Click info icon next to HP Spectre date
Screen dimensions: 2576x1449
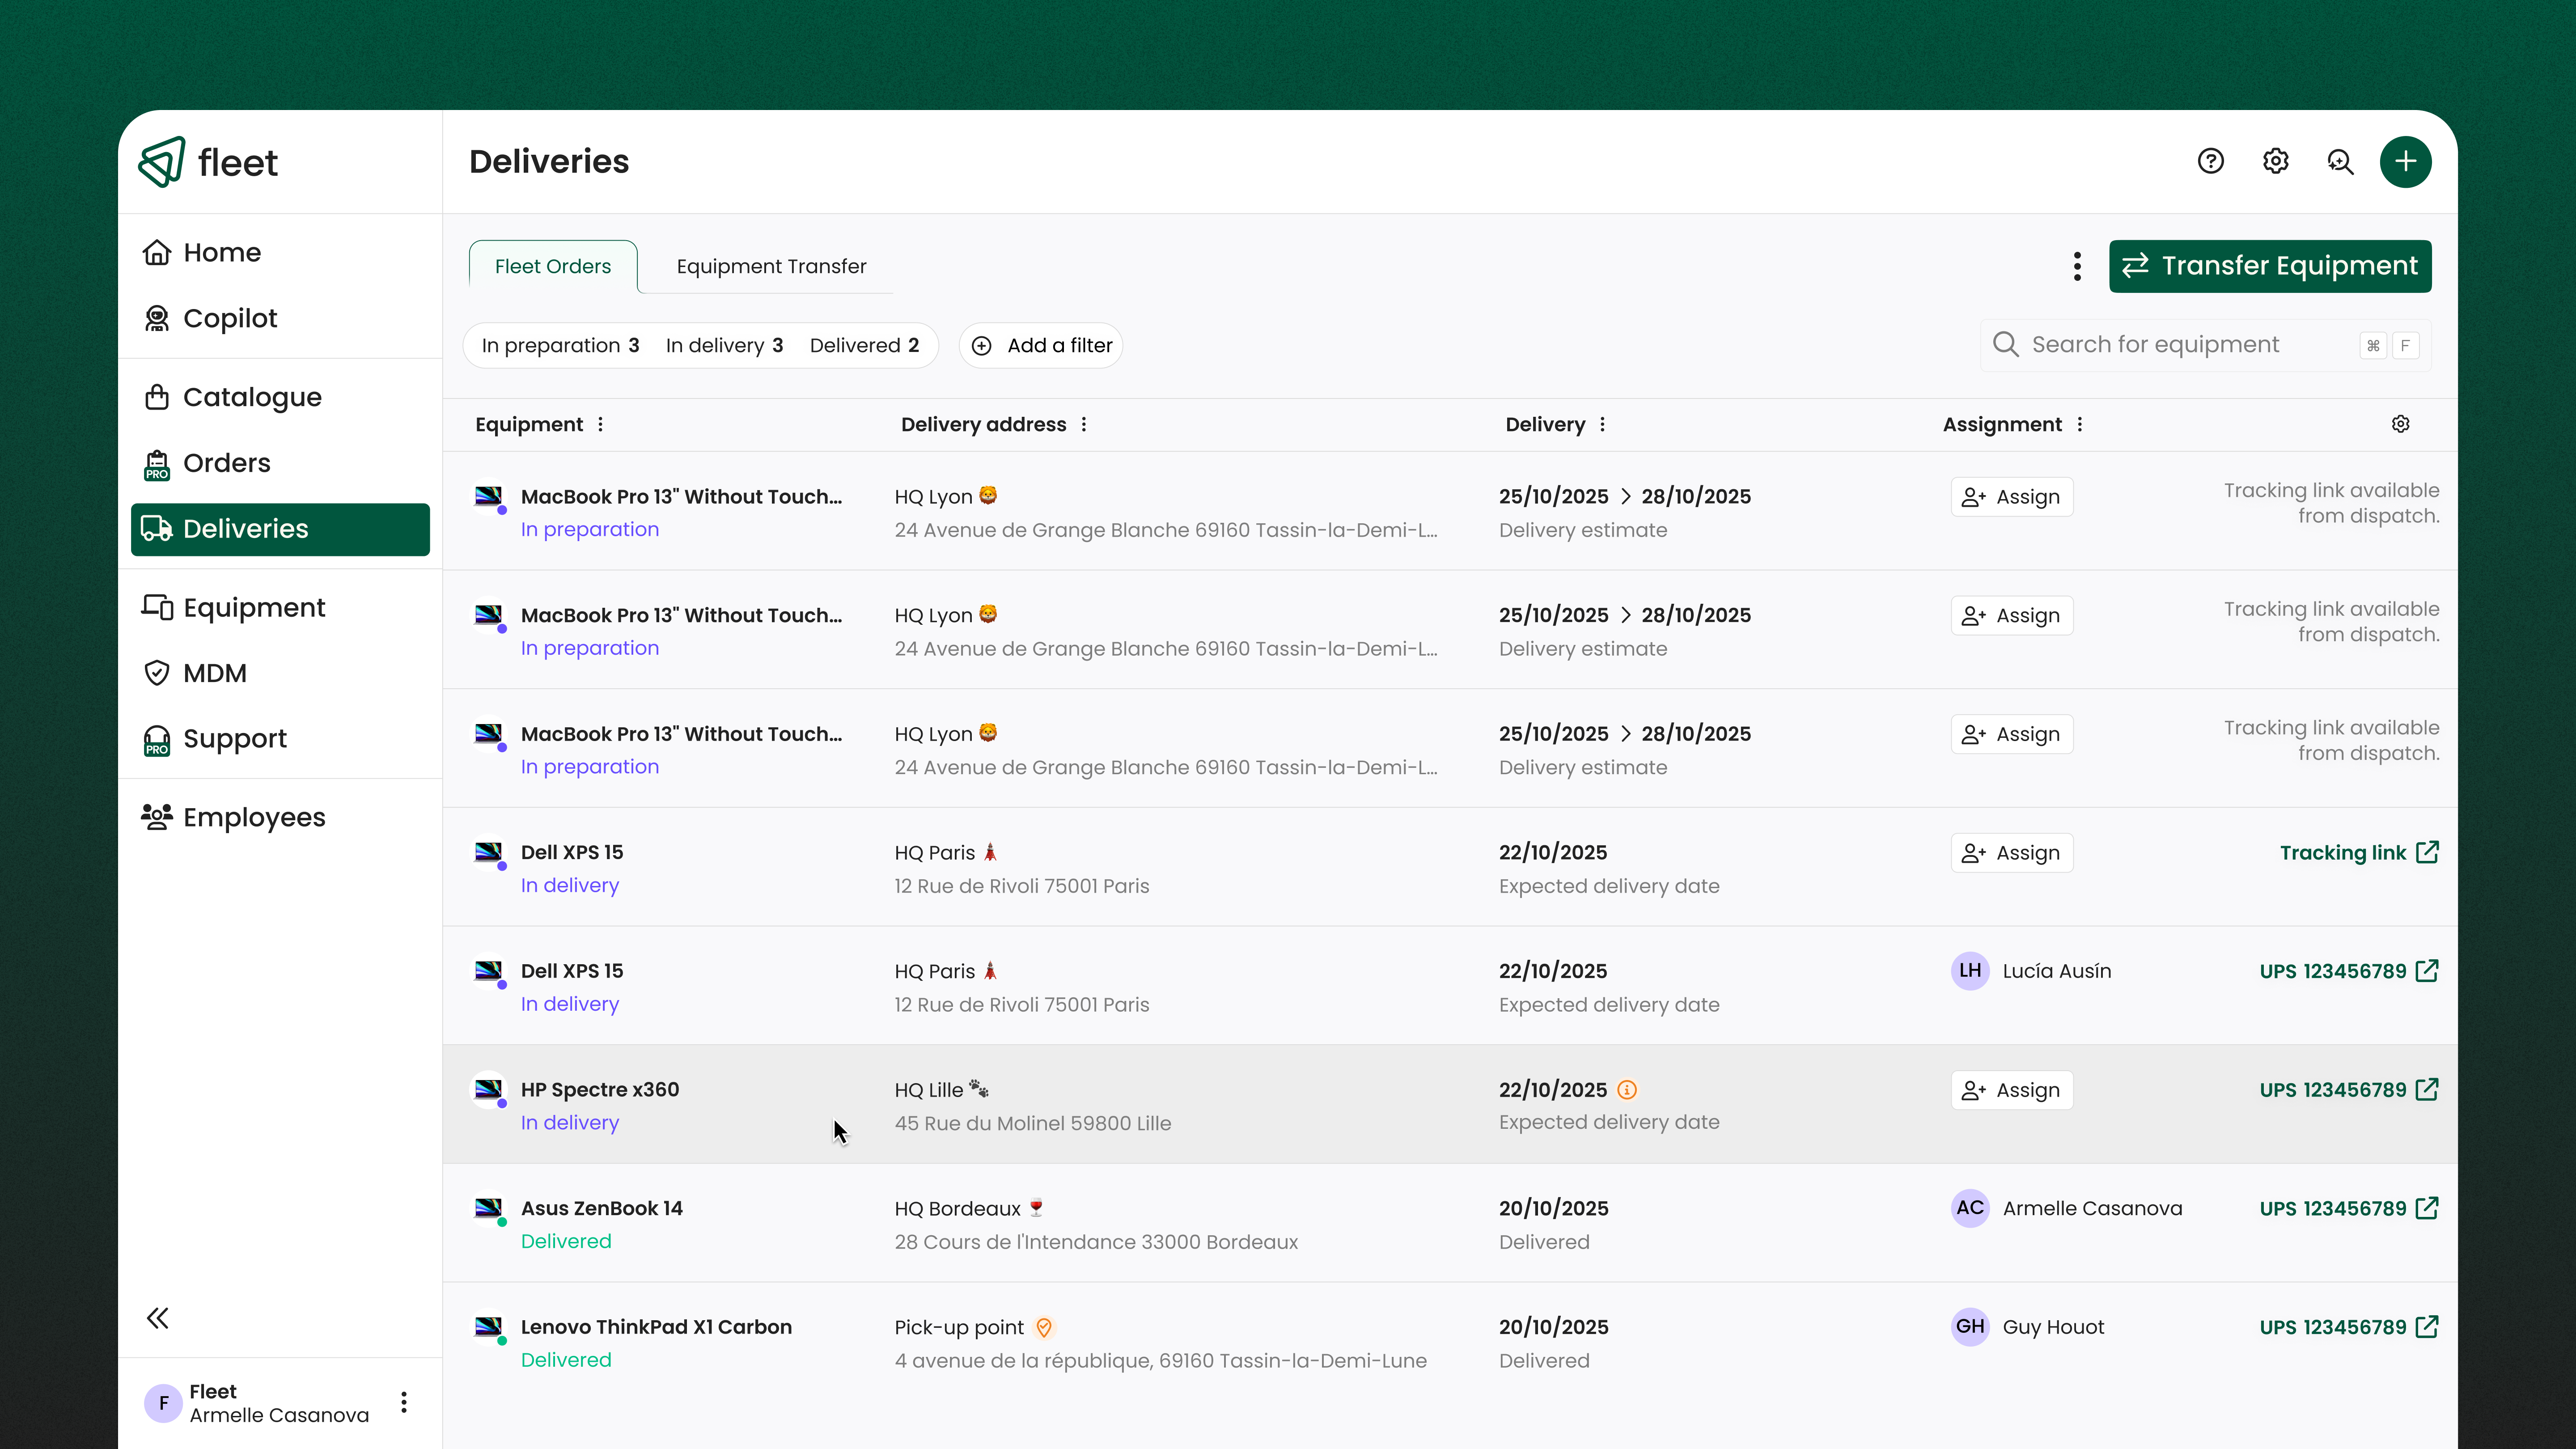1627,1090
